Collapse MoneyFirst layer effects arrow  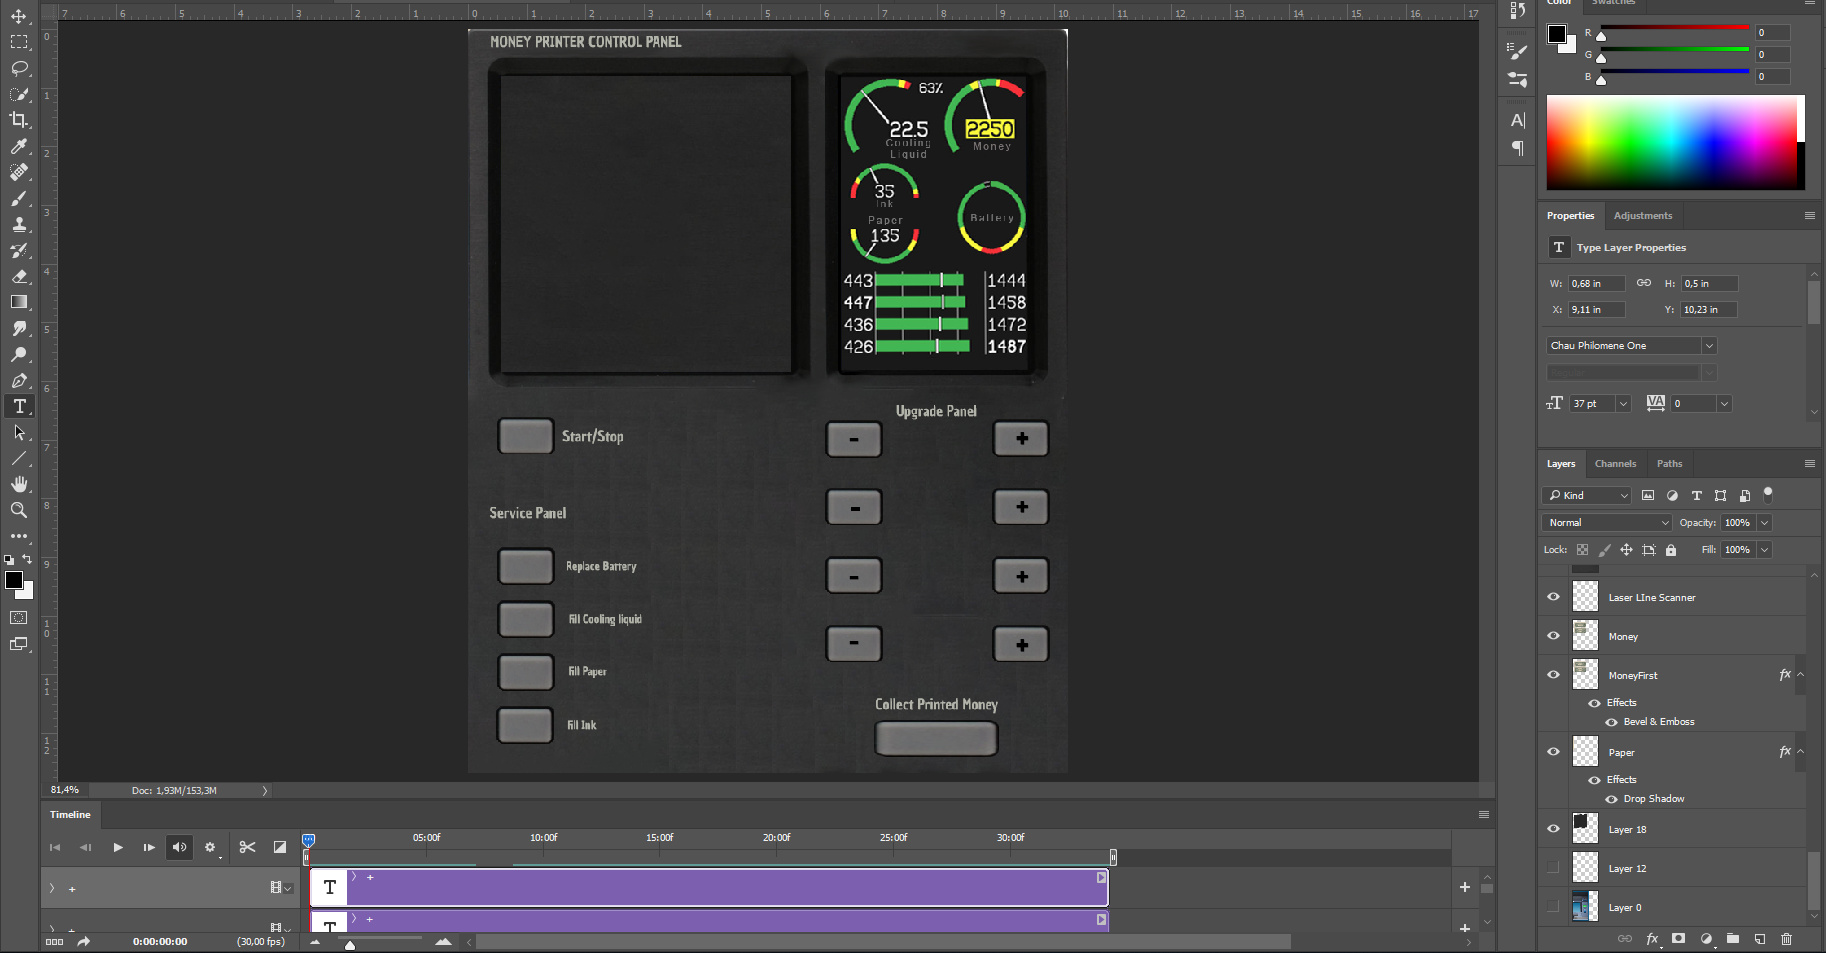pos(1800,675)
